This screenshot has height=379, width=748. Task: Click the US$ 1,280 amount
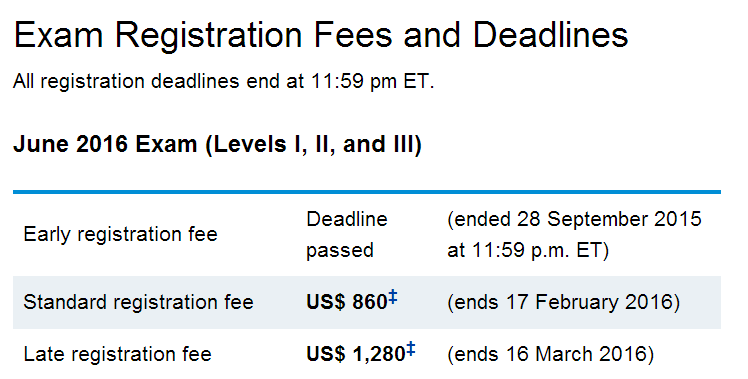tap(355, 354)
